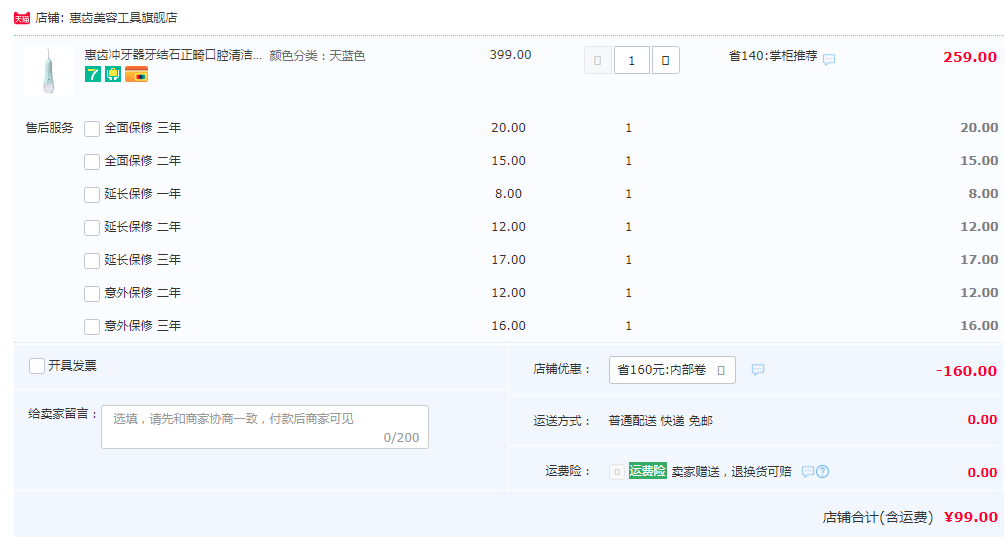Click the green 7-day return badge icon
This screenshot has width=1005, height=537.
[x=93, y=74]
